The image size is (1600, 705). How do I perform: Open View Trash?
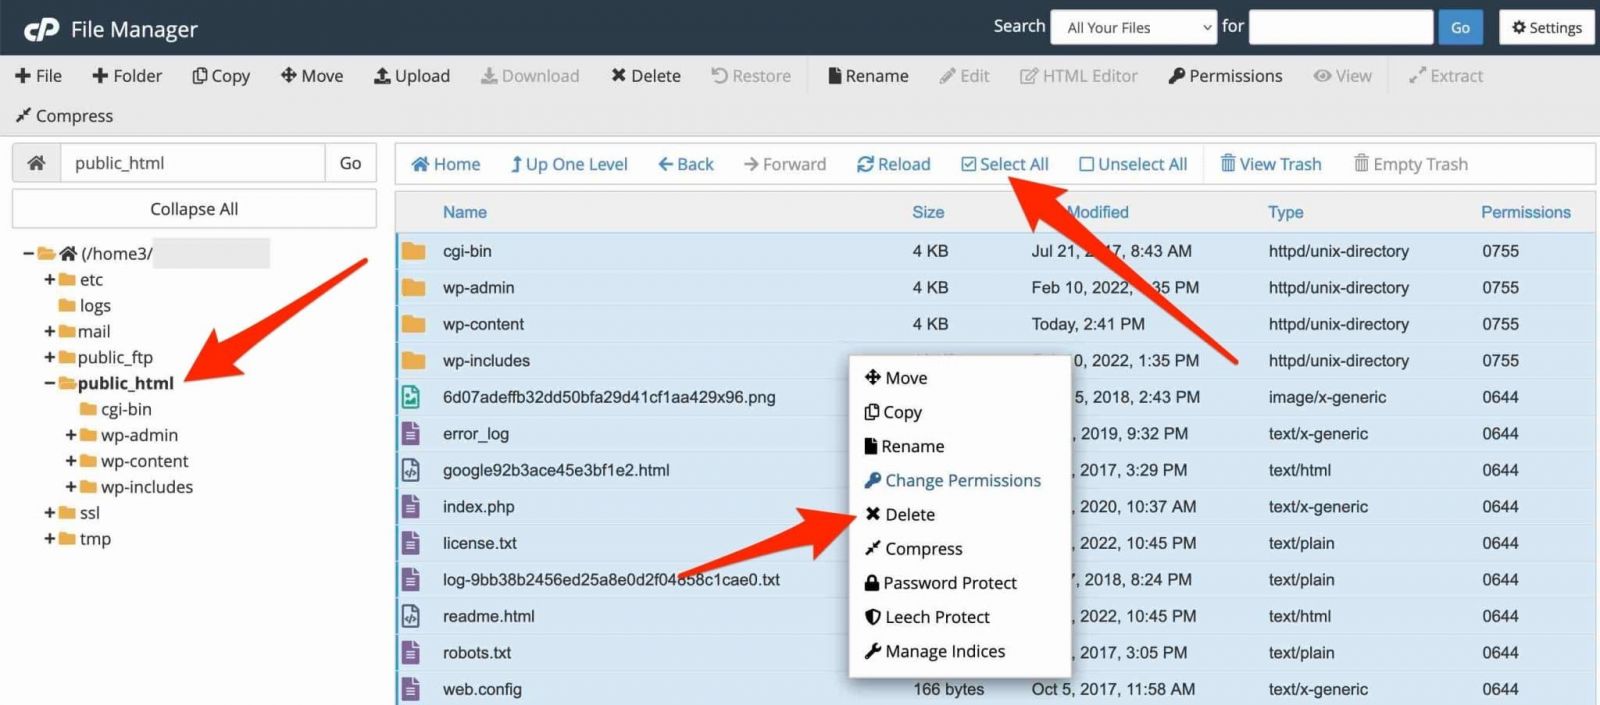coord(1271,165)
